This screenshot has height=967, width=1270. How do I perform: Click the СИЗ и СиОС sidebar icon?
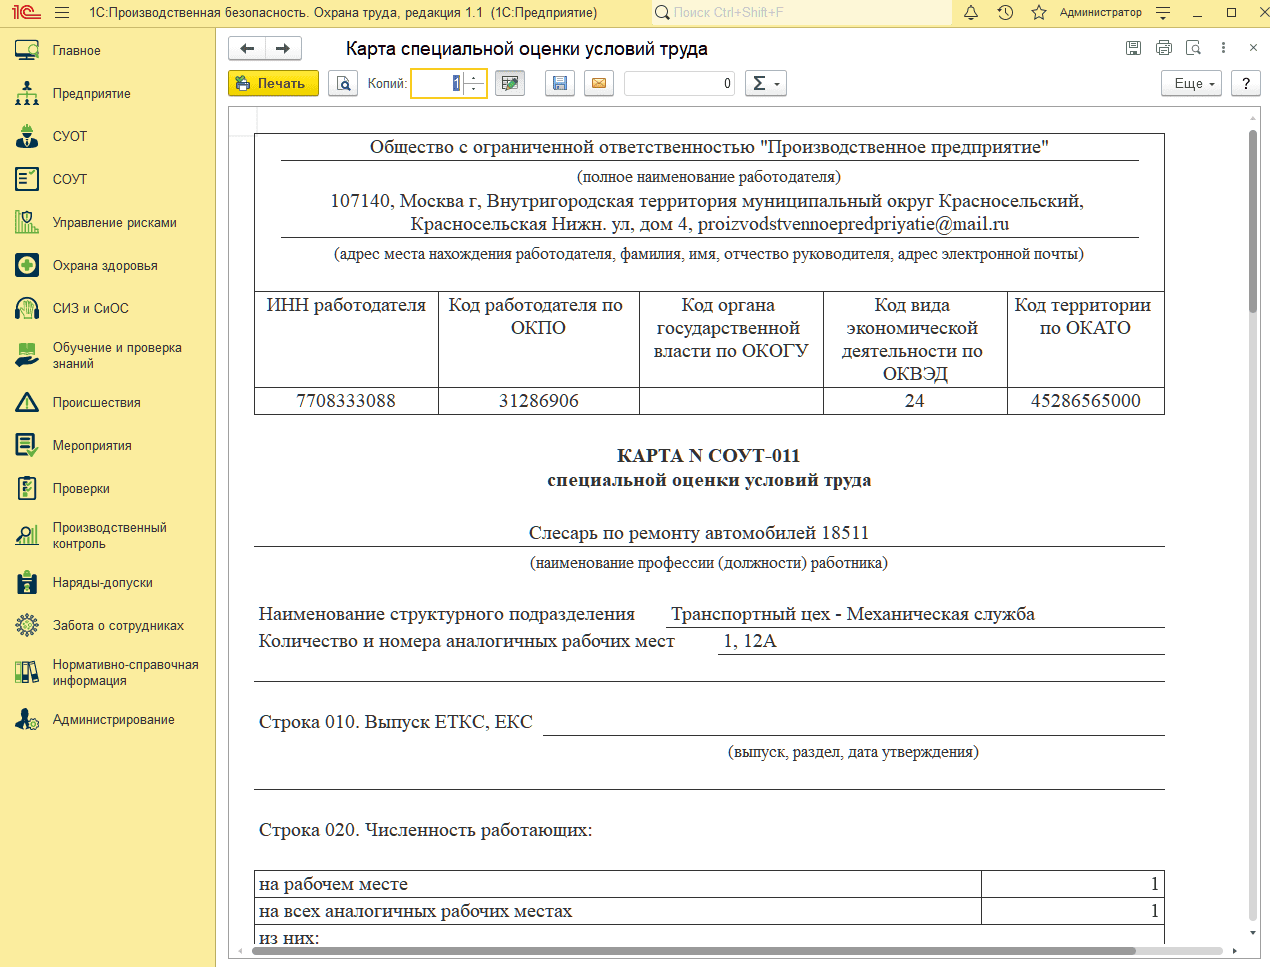coord(27,308)
